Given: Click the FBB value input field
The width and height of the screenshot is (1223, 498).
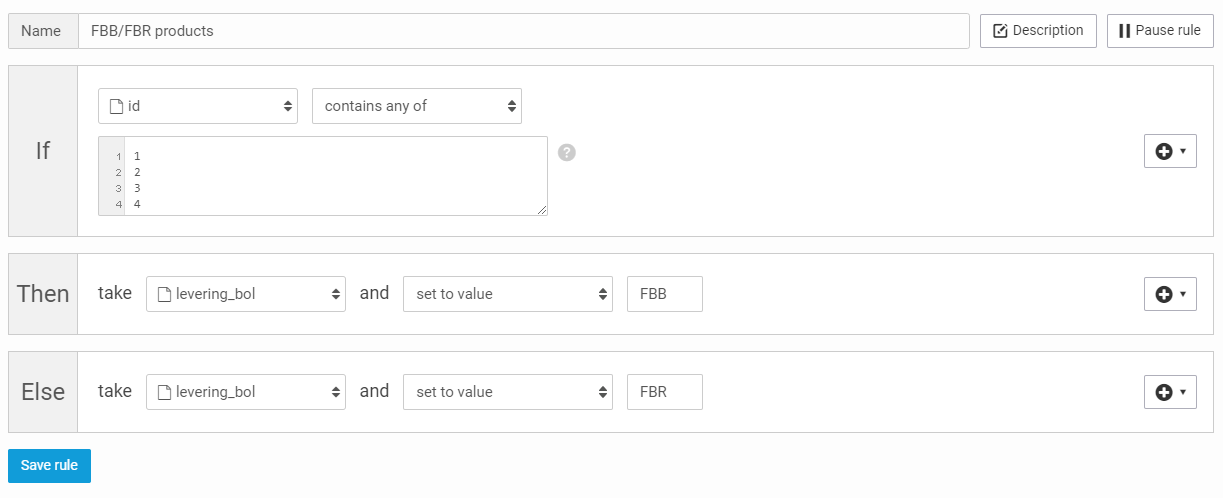Looking at the screenshot, I should click(665, 294).
